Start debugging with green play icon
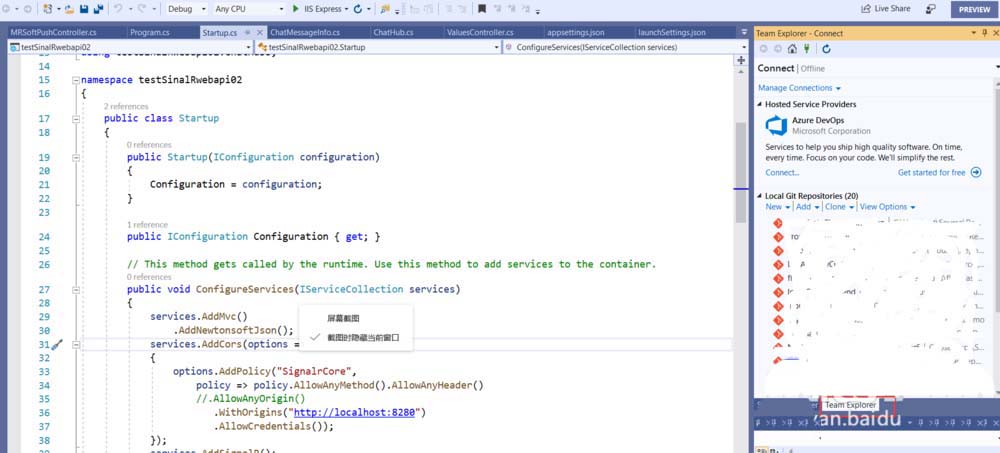This screenshot has width=1000, height=453. (x=296, y=9)
